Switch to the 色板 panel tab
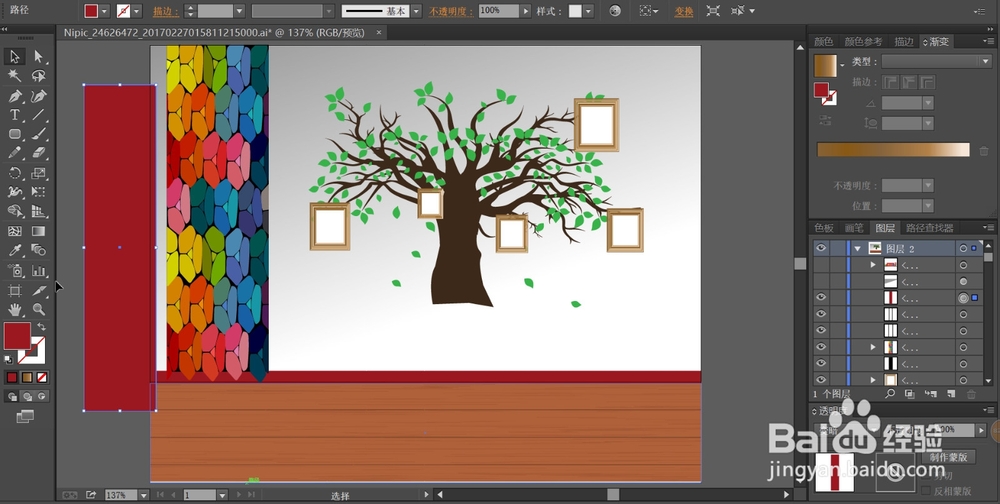This screenshot has height=504, width=1000. point(823,228)
